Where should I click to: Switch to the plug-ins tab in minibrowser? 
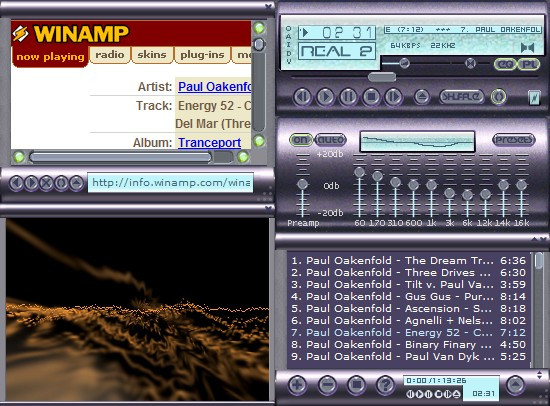tap(202, 55)
